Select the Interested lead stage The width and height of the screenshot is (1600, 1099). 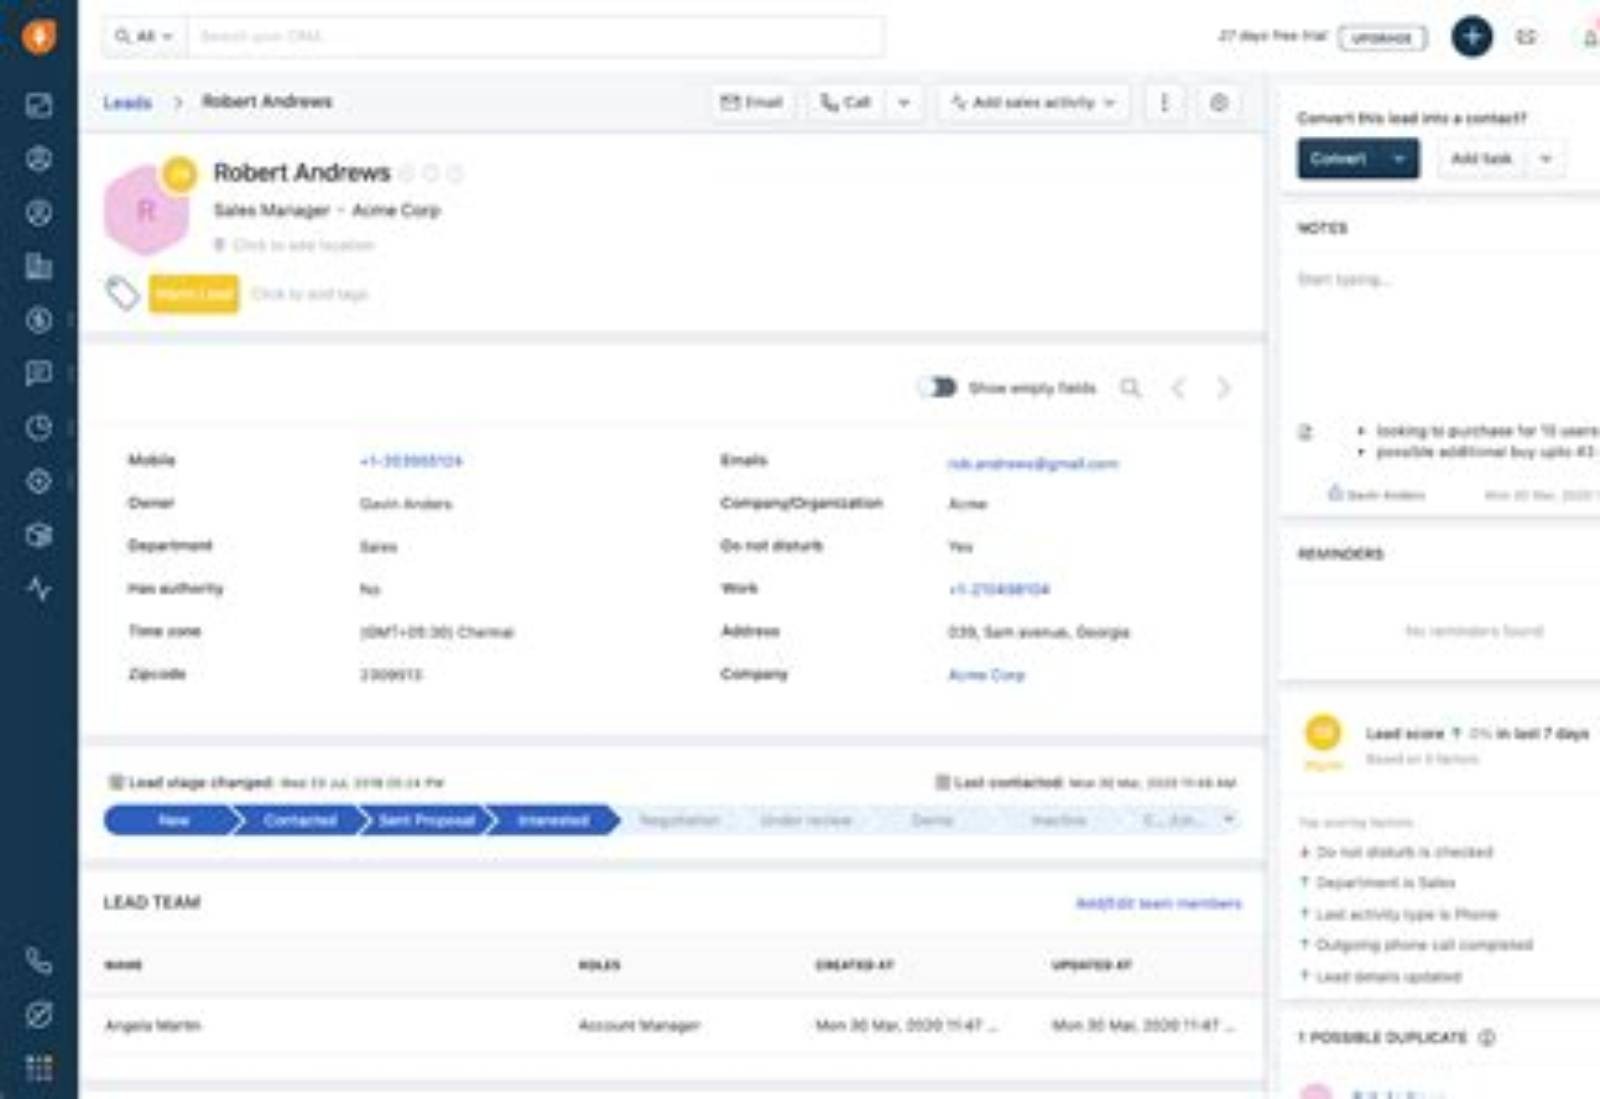point(553,820)
